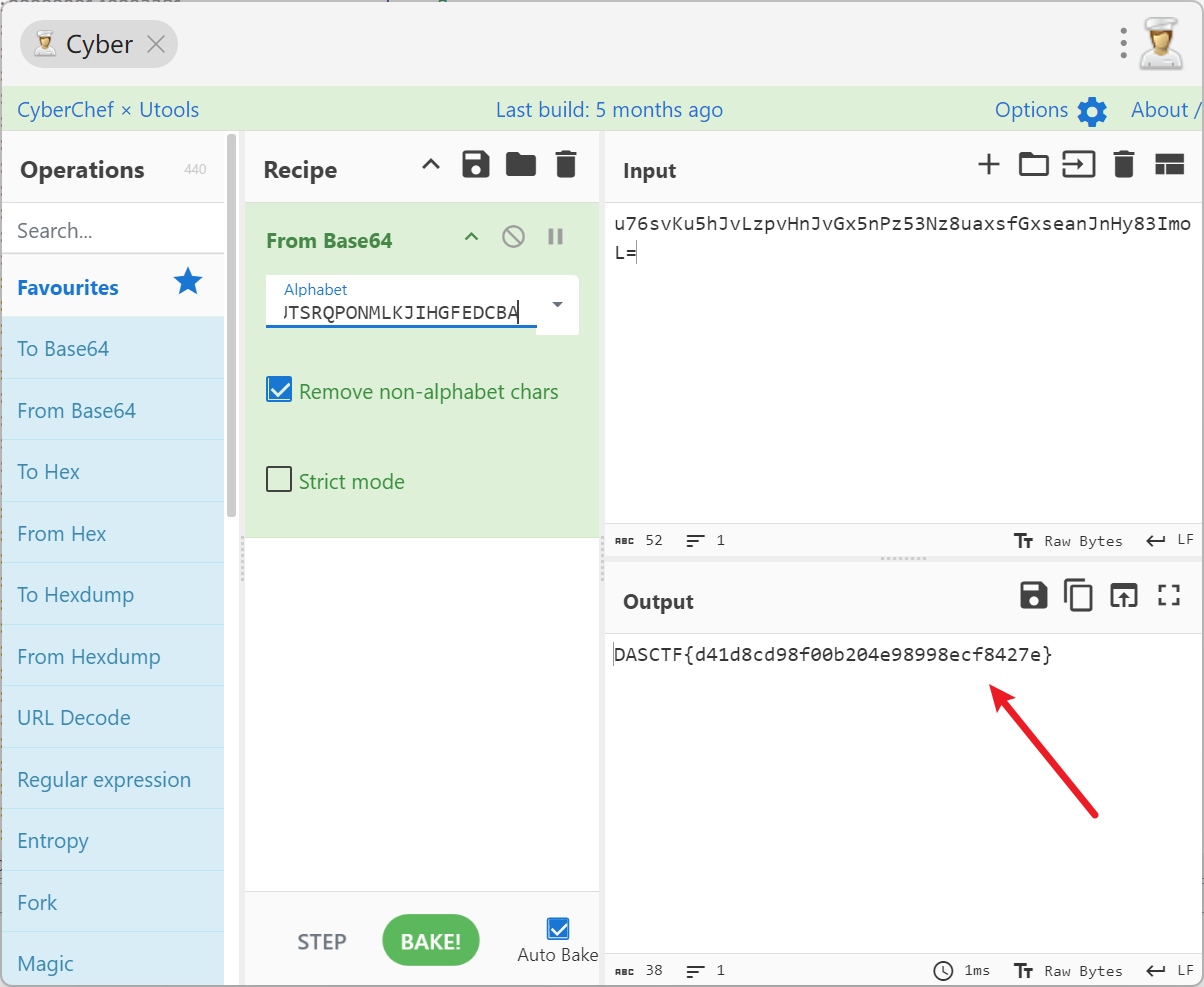1204x987 pixels.
Task: Click the input line count indicator
Action: tap(706, 541)
